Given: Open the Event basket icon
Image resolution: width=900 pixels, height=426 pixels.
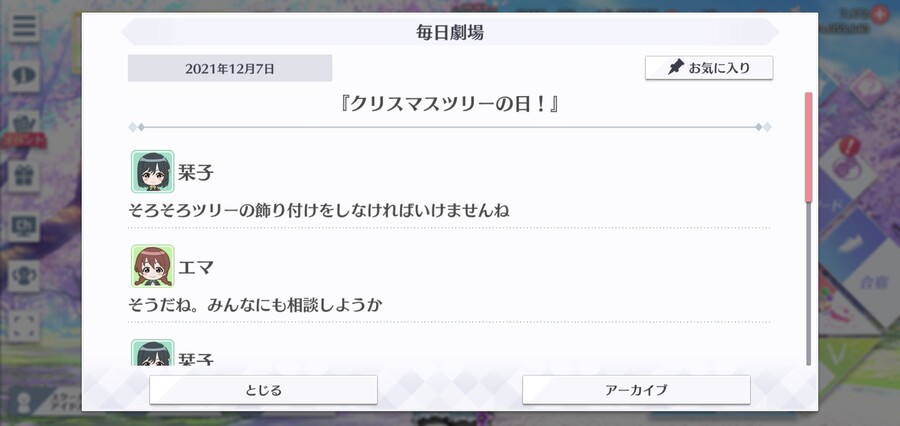Looking at the screenshot, I should (x=24, y=126).
